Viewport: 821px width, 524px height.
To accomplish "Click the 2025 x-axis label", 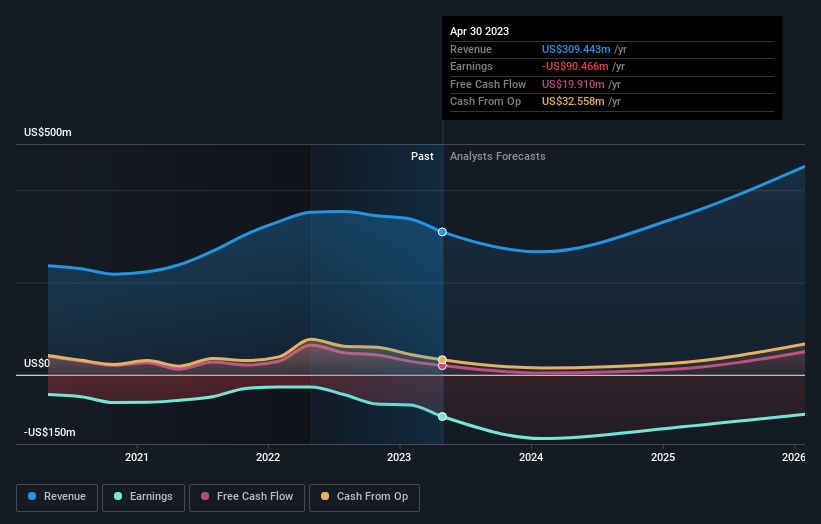I will [663, 458].
